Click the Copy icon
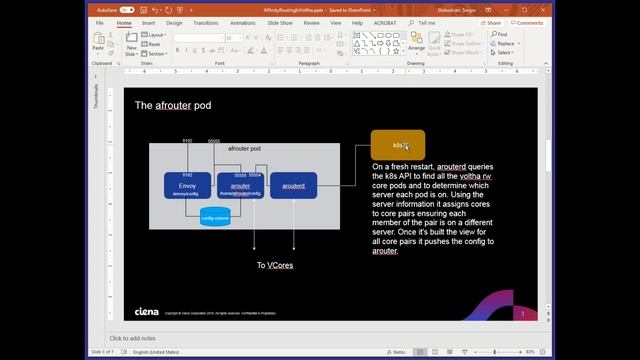 pyautogui.click(x=111, y=44)
